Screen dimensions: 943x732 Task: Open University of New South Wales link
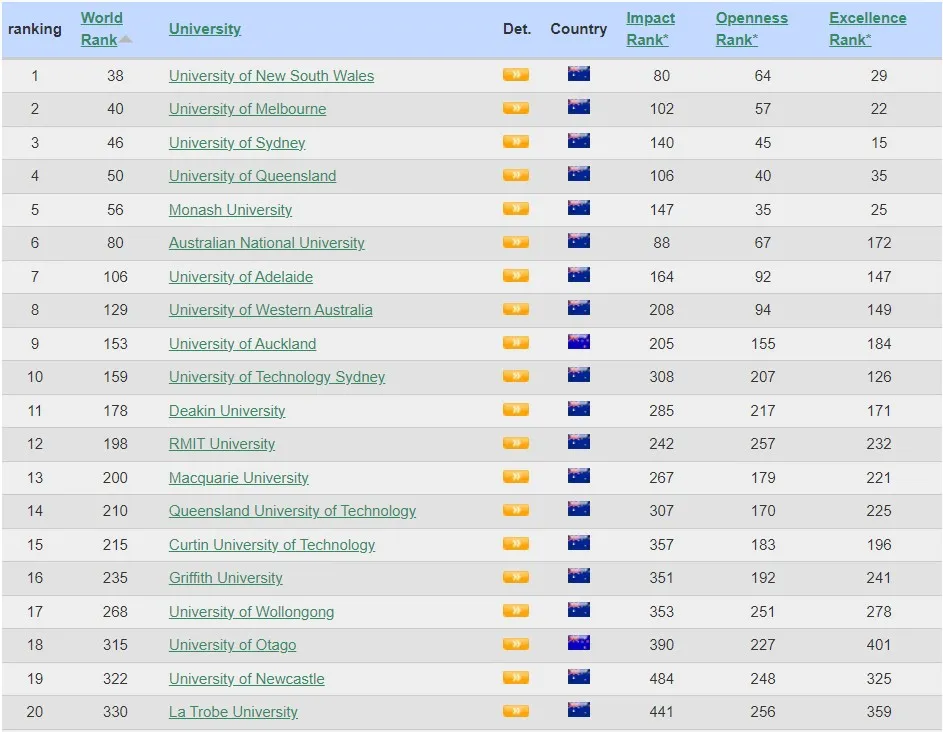pos(271,76)
